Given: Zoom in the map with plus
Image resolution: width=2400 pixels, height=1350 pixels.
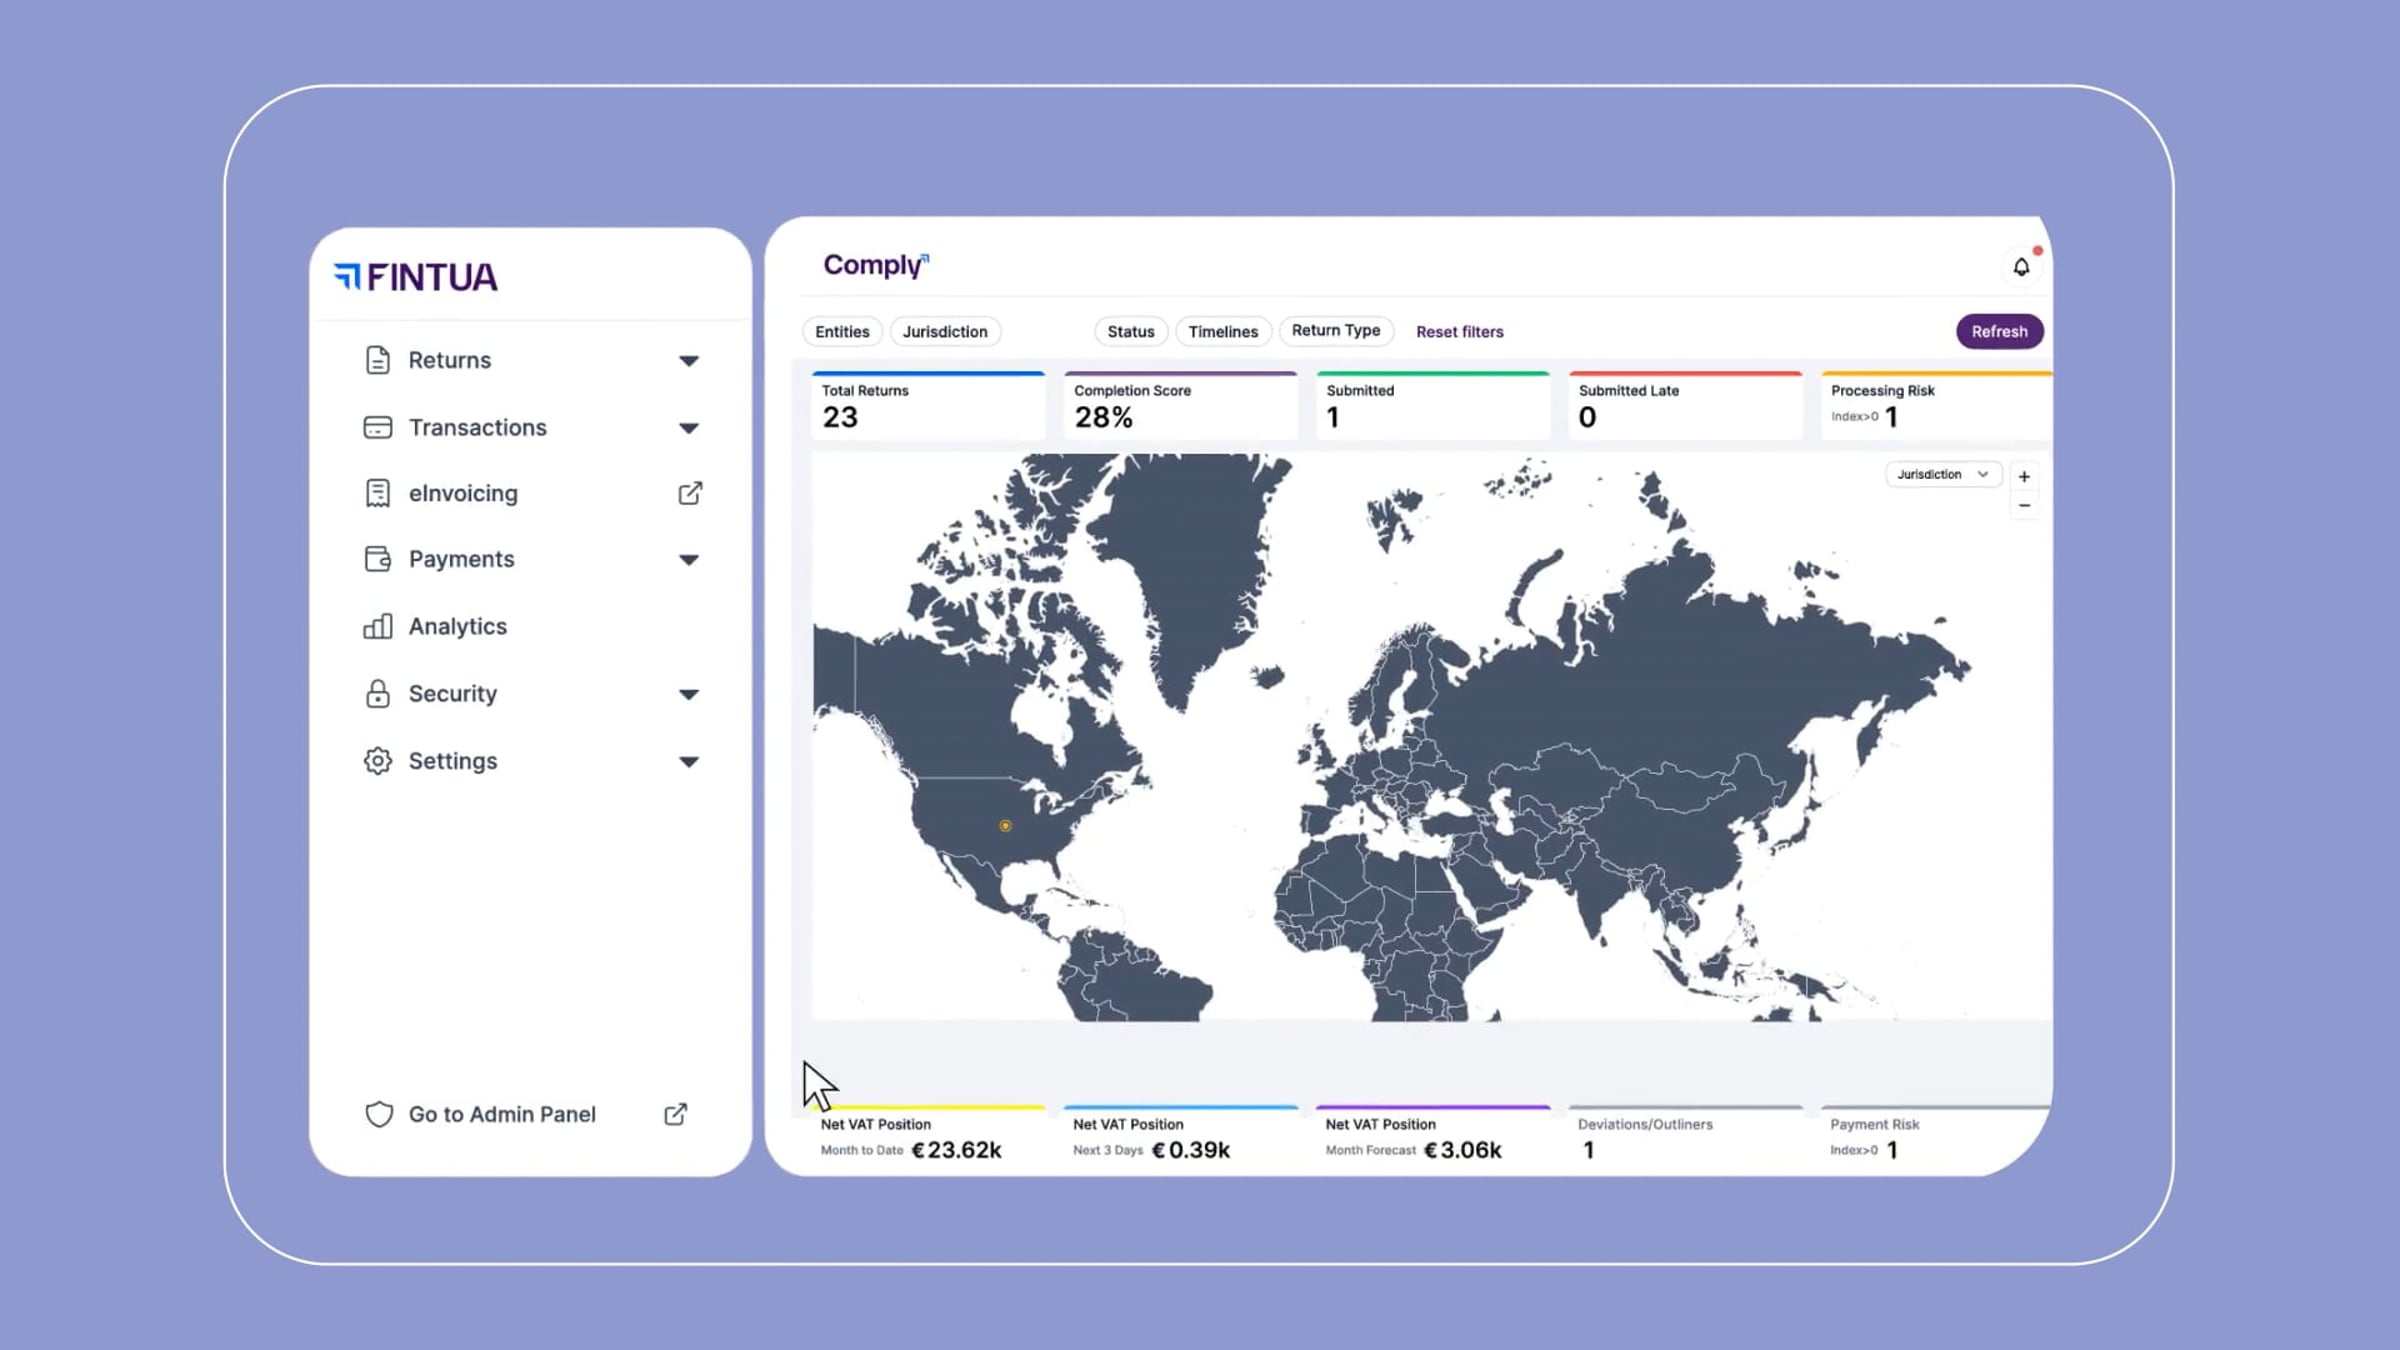Looking at the screenshot, I should 2024,477.
